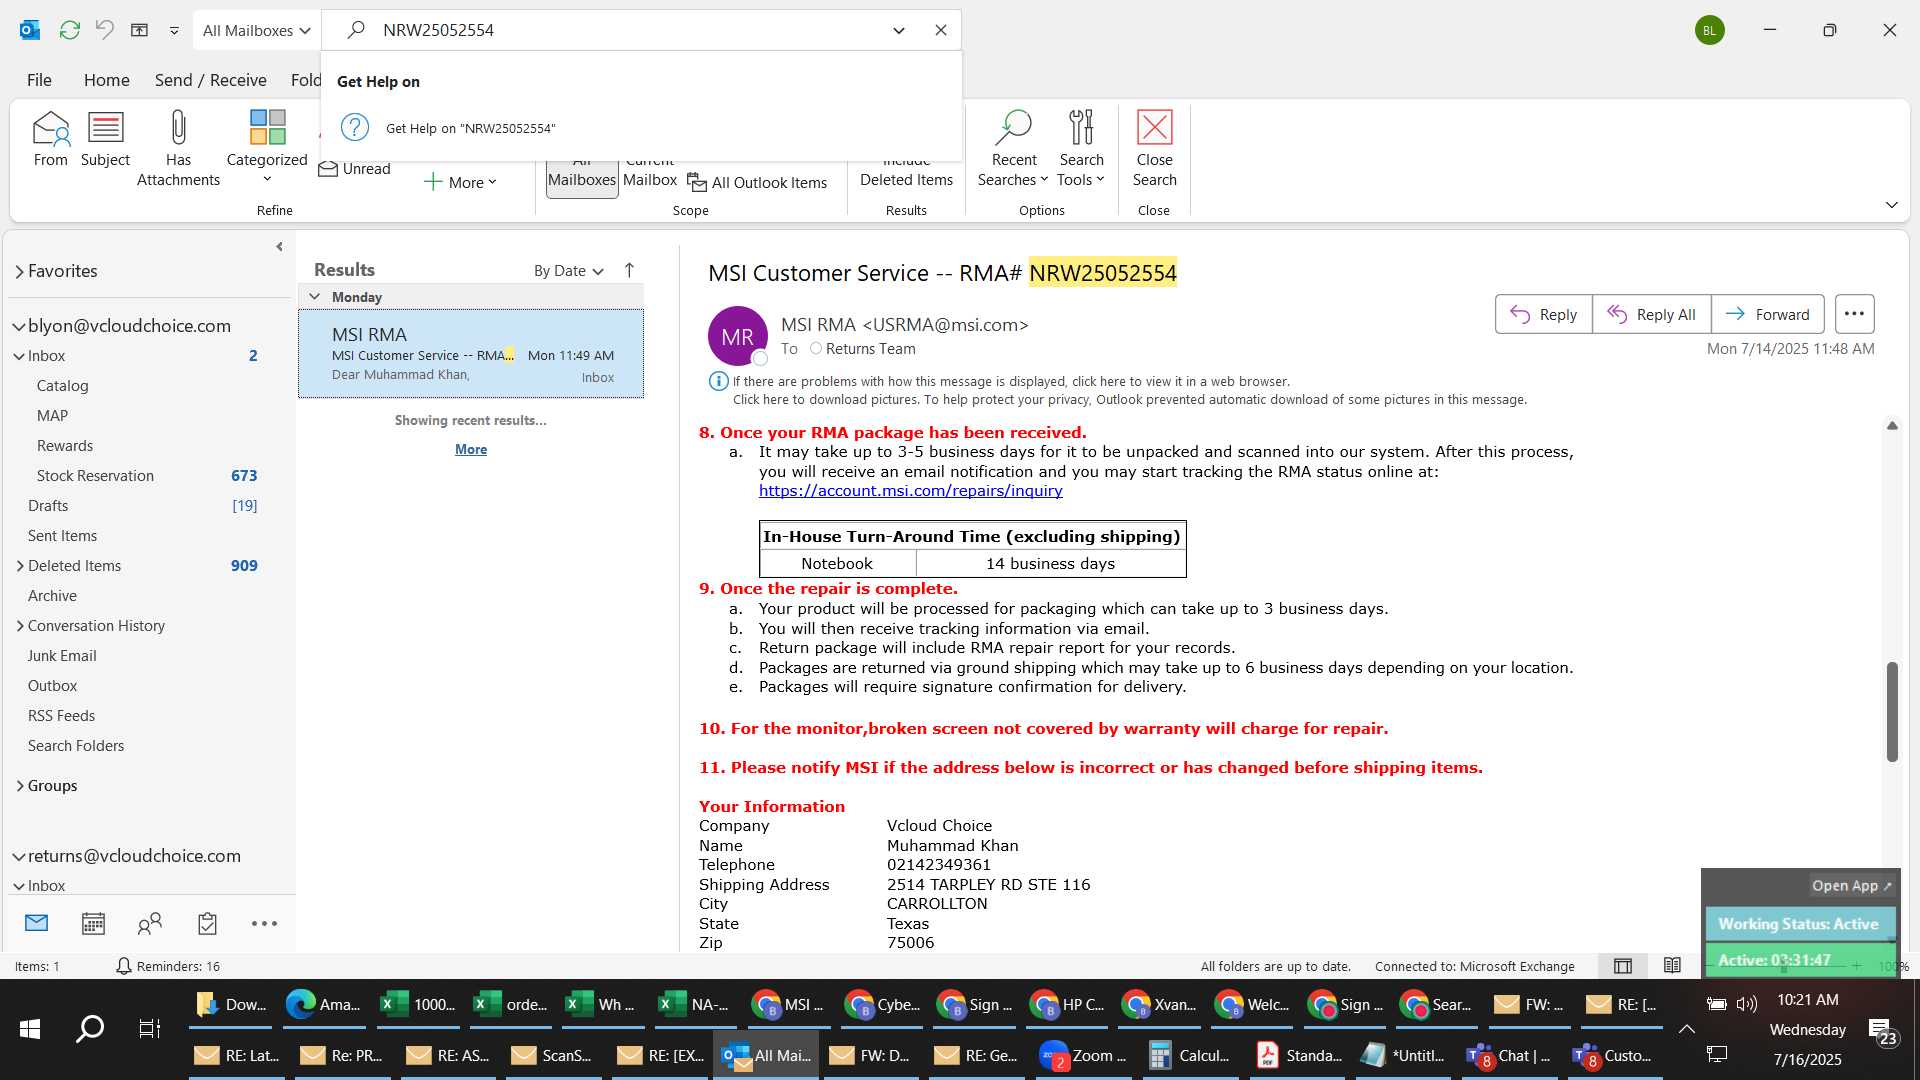Click the download pictures info bar
Image resolution: width=1920 pixels, height=1080 pixels.
[1129, 400]
